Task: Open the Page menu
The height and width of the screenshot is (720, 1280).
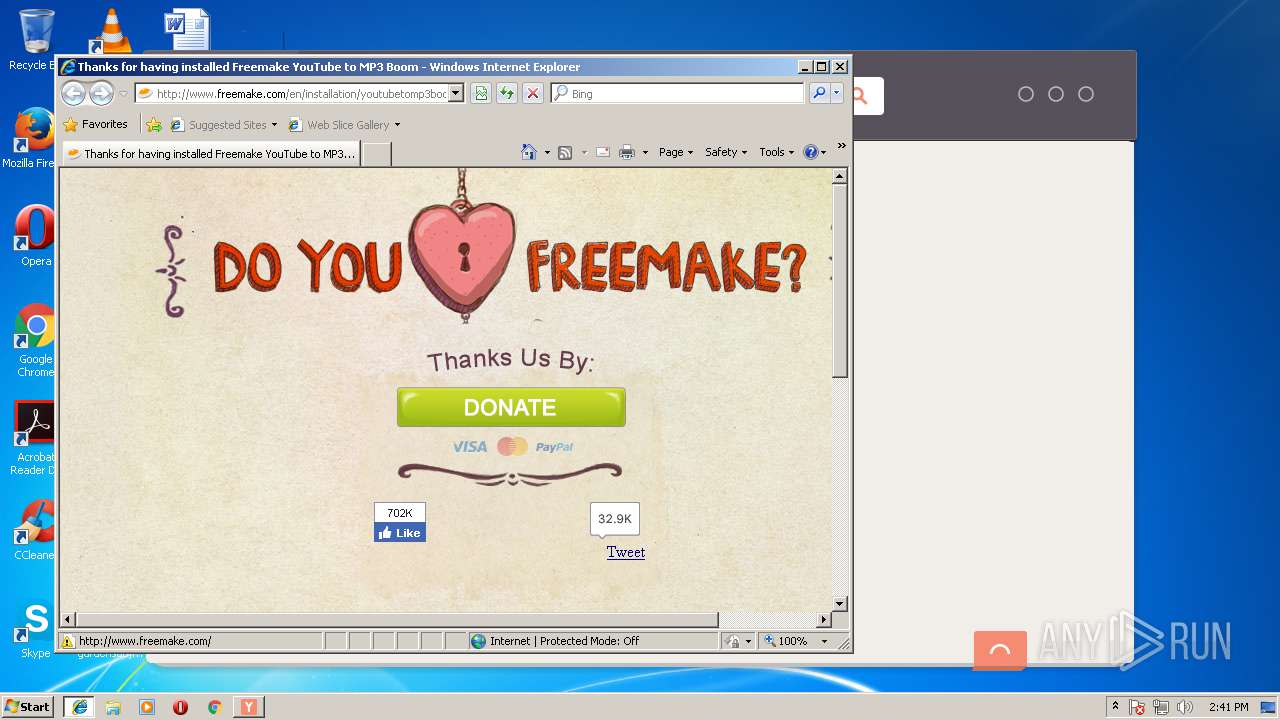Action: [x=676, y=152]
